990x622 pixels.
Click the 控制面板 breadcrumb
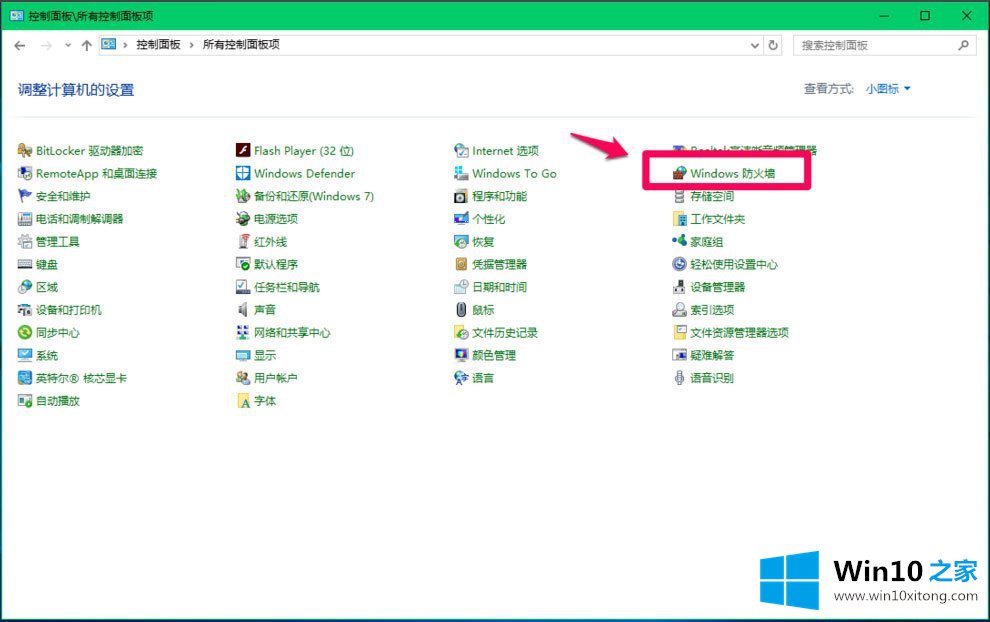point(158,45)
